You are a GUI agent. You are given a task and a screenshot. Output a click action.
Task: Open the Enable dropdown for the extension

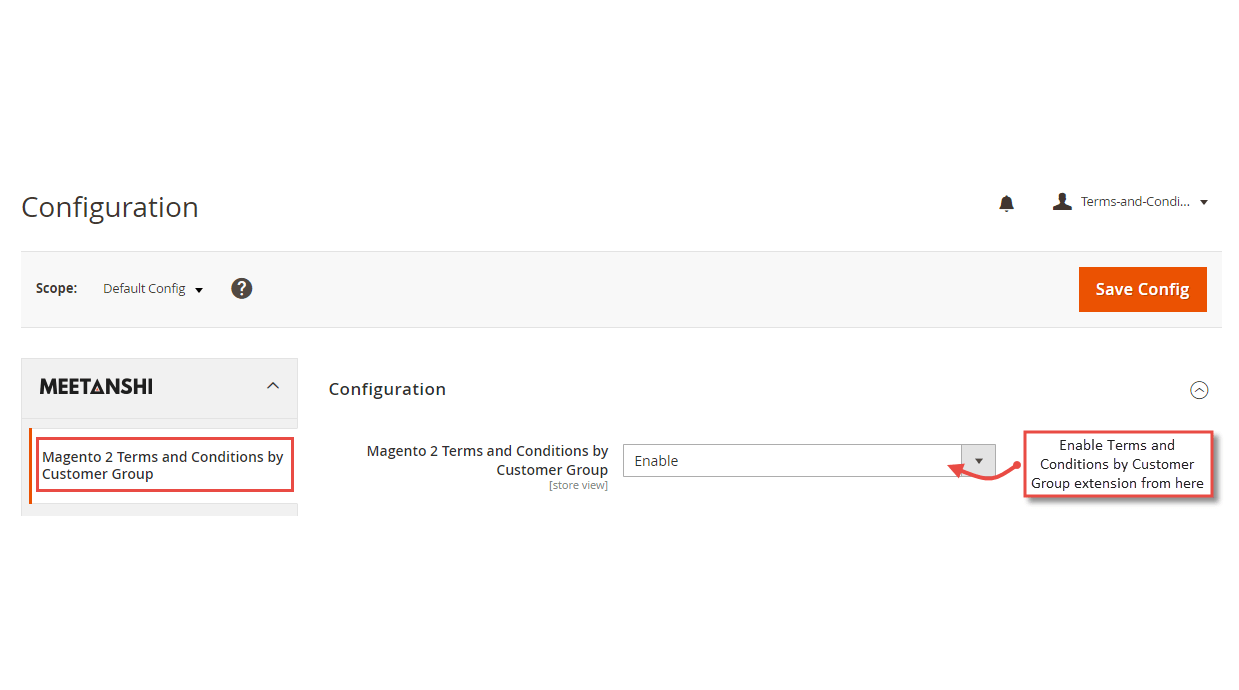[x=809, y=461]
